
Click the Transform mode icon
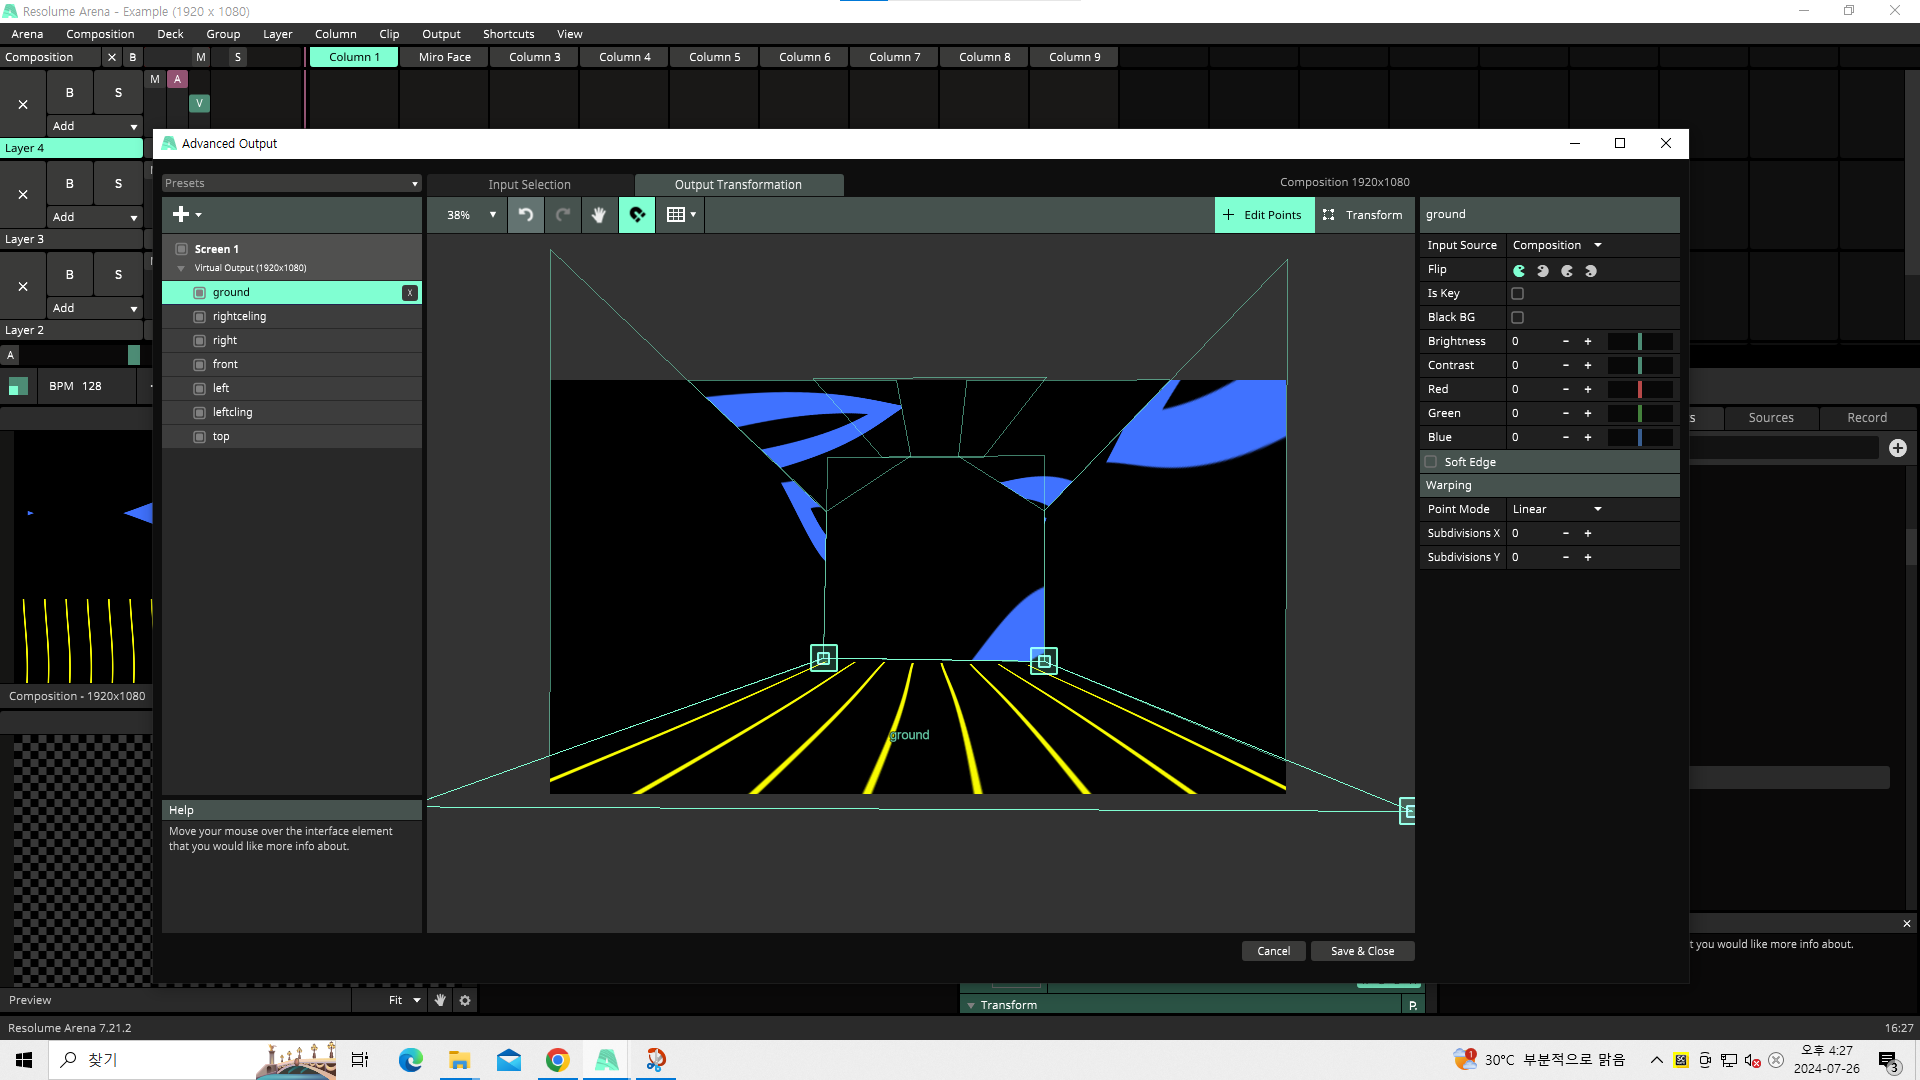pos(1329,215)
